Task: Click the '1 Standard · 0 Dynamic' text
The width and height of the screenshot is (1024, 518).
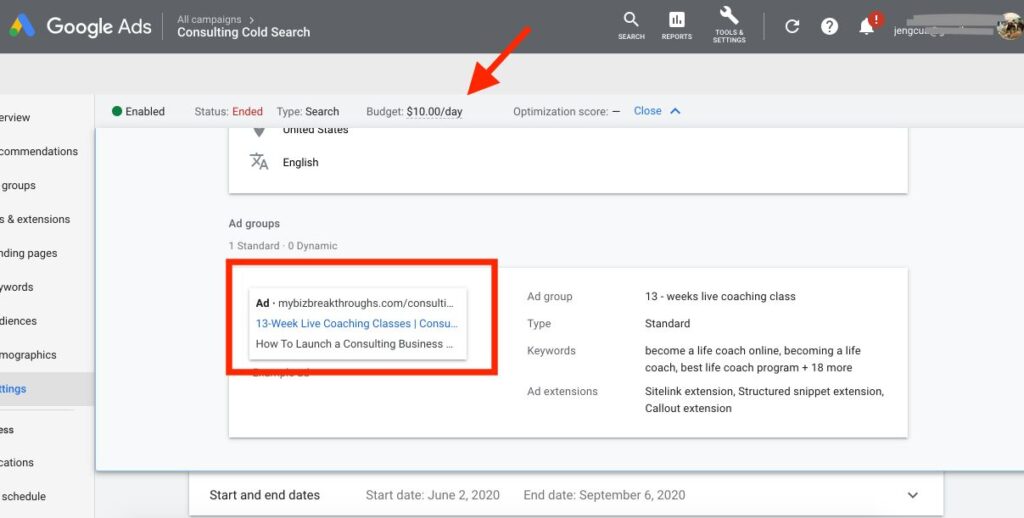Action: 283,246
